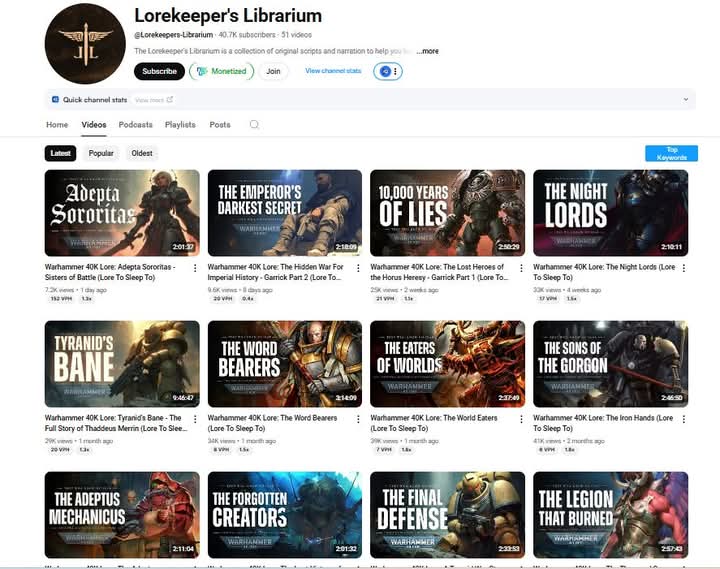Click the search icon in the channel tabs

coord(254,124)
